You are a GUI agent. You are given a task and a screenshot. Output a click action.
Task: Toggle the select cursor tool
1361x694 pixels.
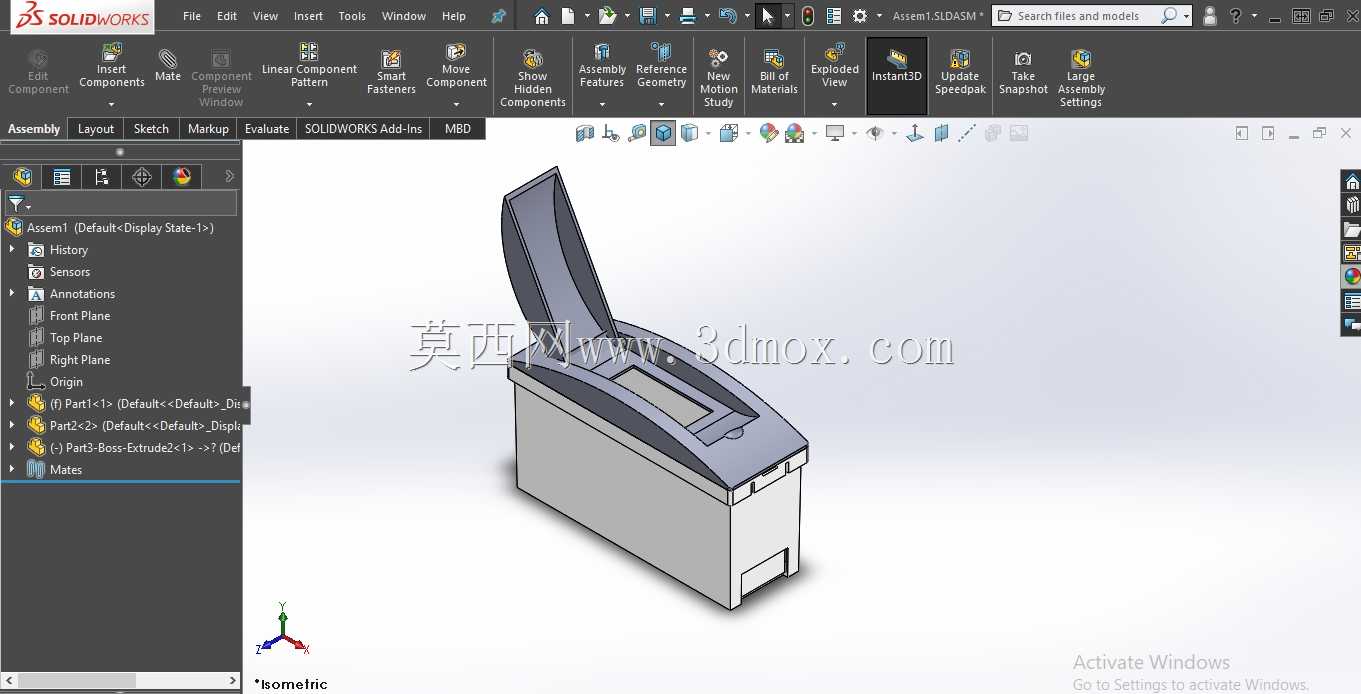[x=768, y=16]
